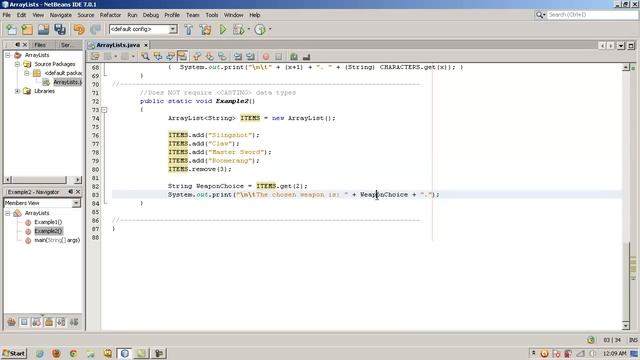The image size is (640, 360).
Task: Switch to the Files tab
Action: 40,45
